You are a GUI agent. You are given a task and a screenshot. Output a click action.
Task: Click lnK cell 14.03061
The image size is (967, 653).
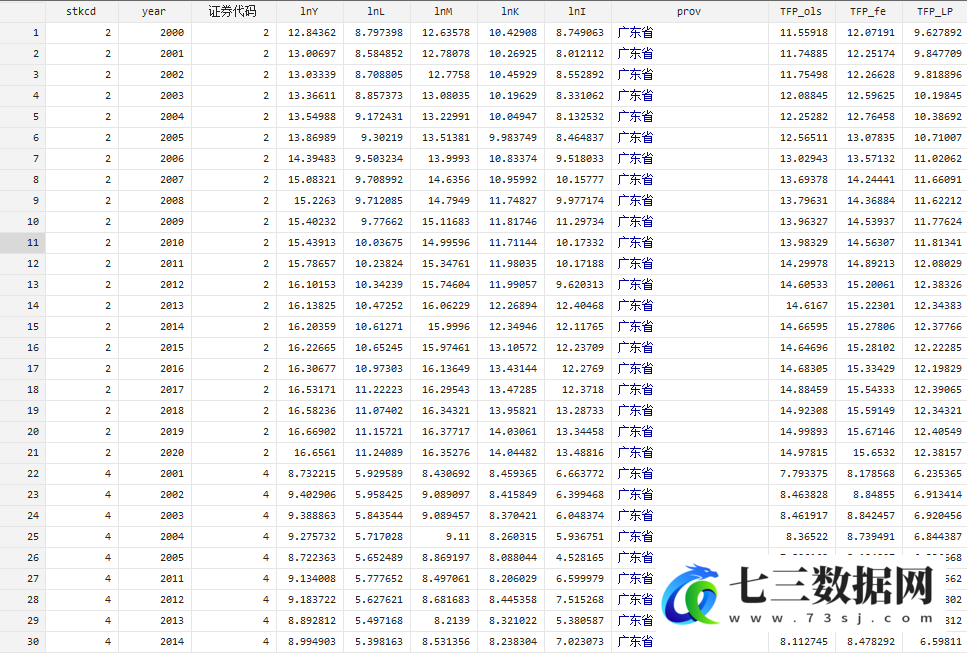[512, 431]
